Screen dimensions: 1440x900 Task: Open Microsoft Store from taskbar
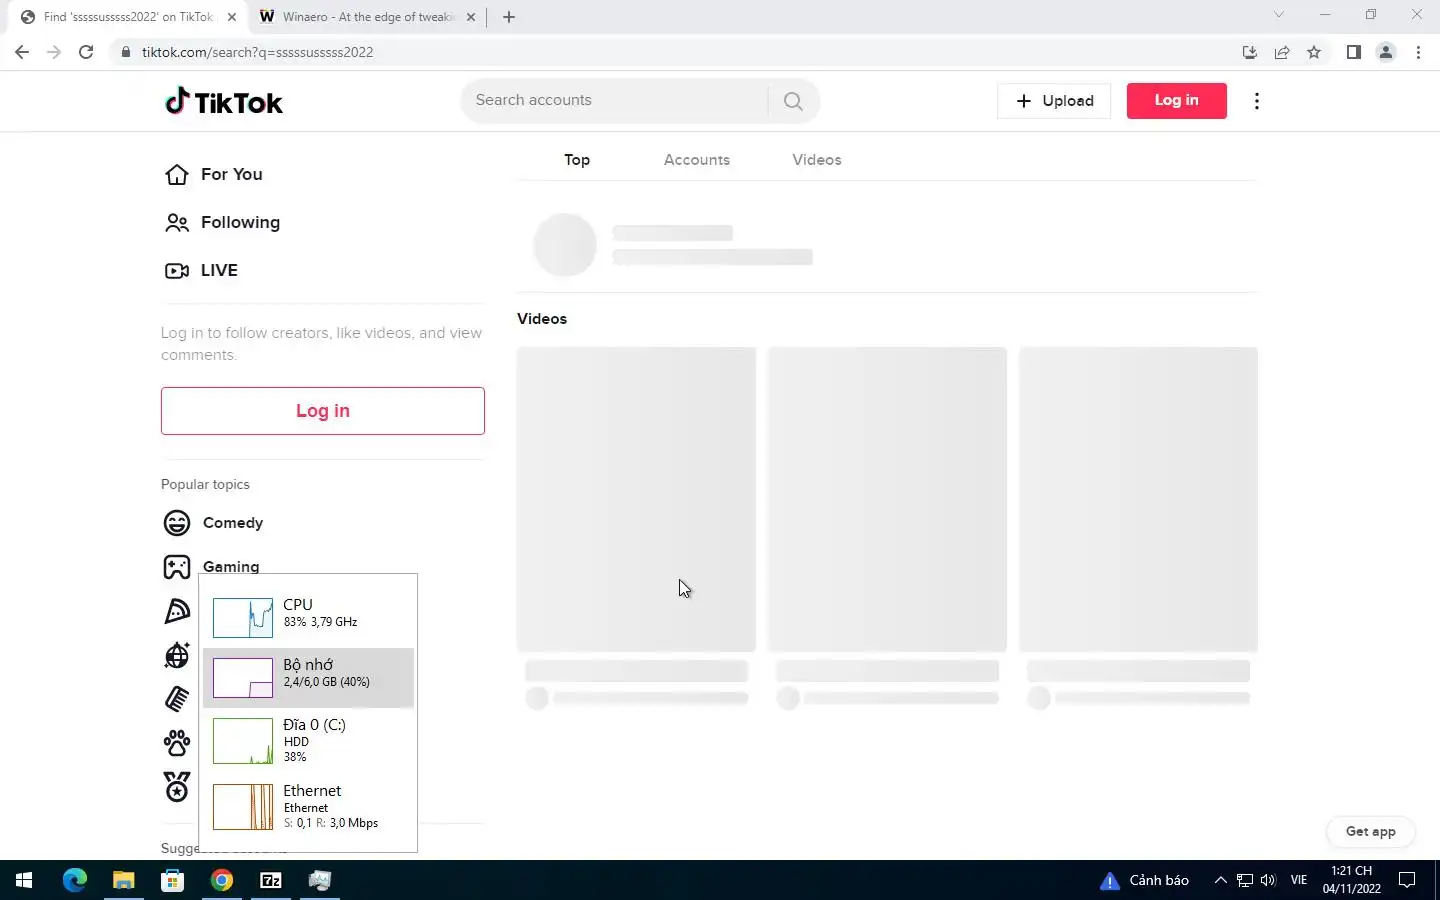pyautogui.click(x=173, y=880)
